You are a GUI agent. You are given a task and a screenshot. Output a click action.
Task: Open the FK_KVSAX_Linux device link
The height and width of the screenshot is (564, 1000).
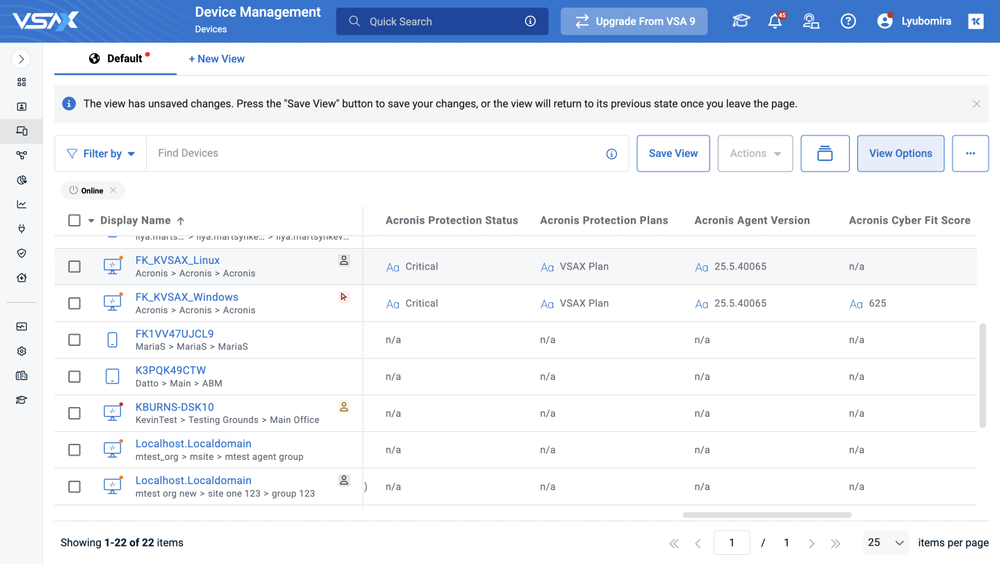point(177,260)
